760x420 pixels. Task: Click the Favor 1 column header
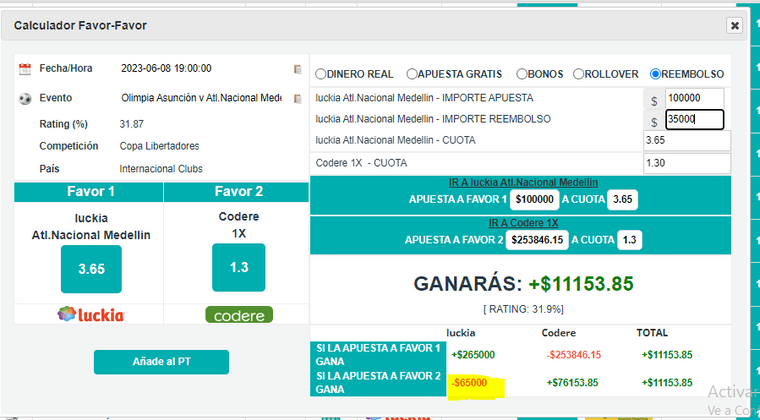click(x=91, y=192)
